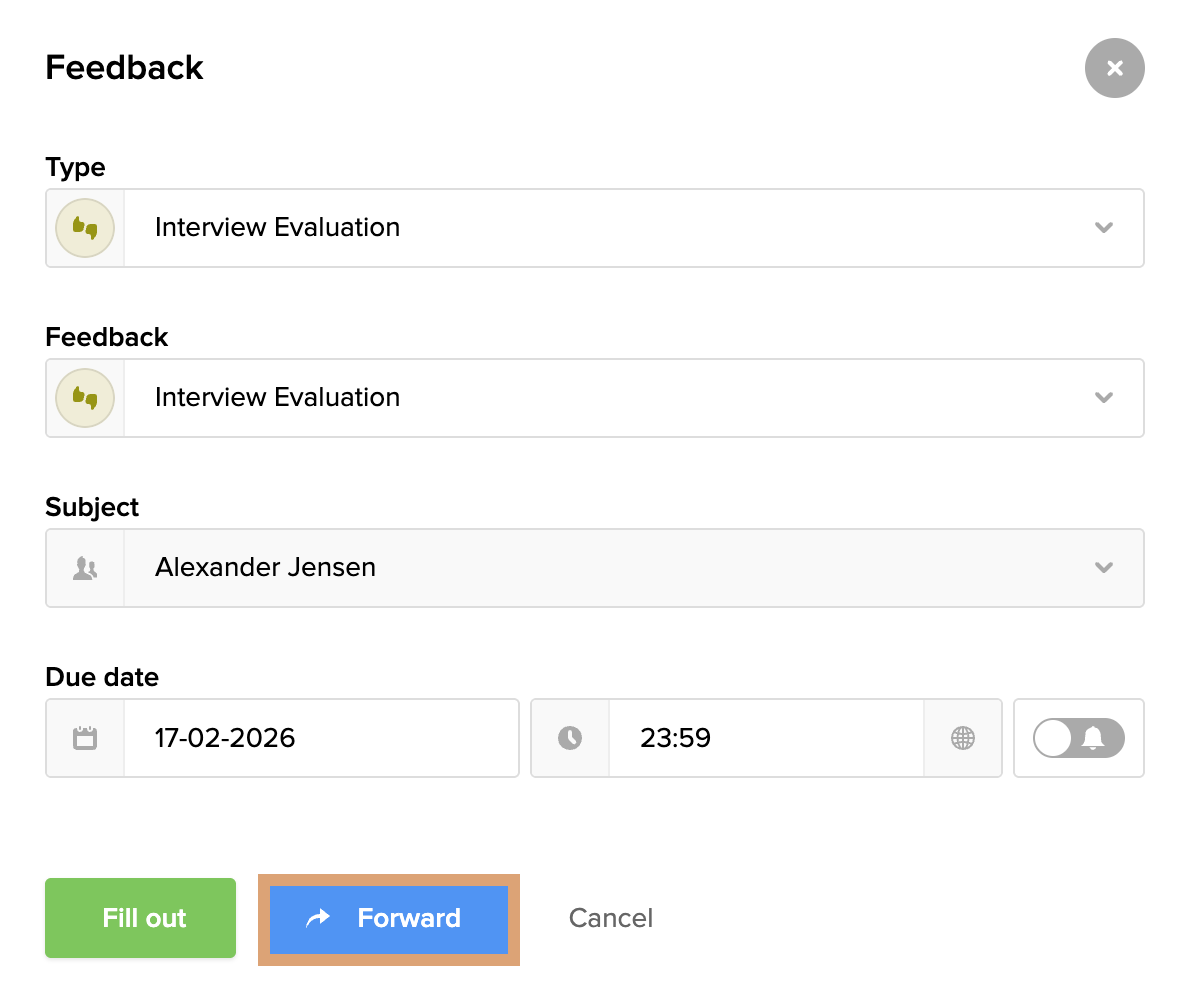The image size is (1184, 982).
Task: Click the arrow icon on Forward button
Action: pos(318,918)
